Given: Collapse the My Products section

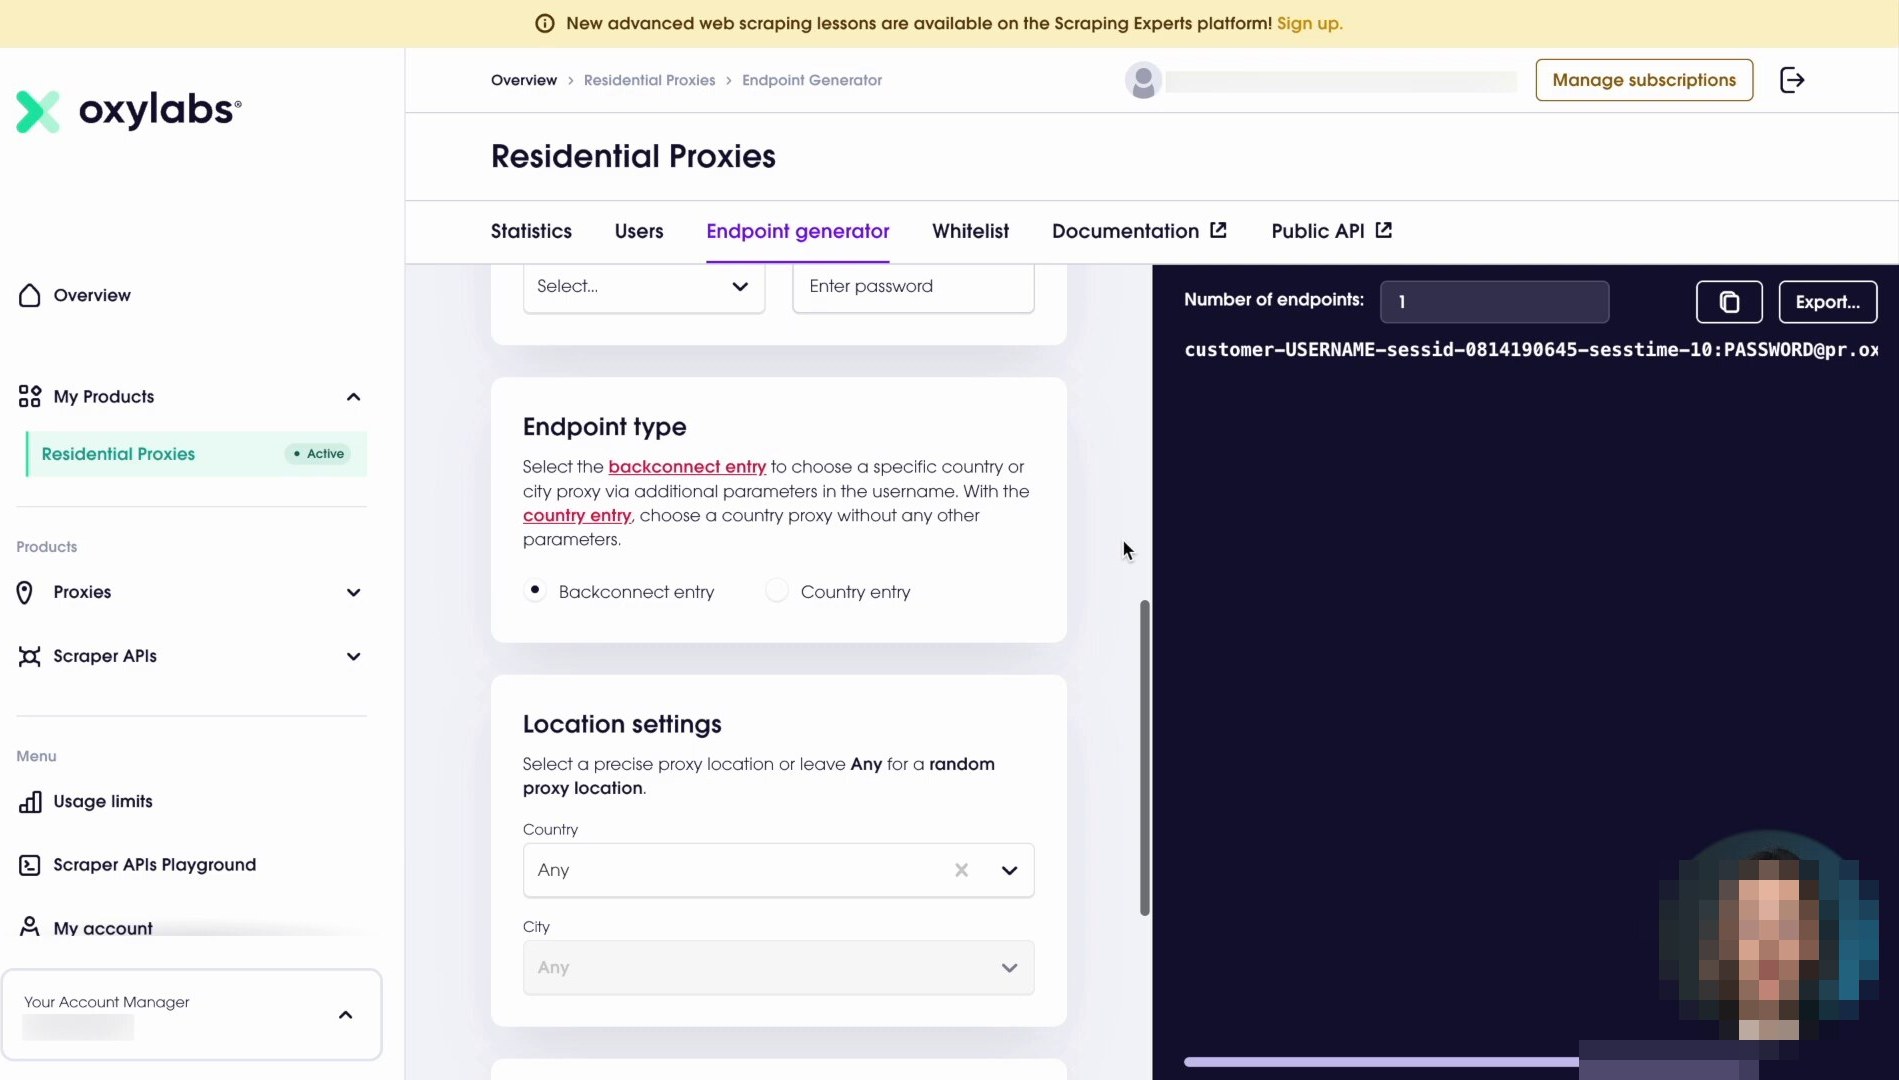Looking at the screenshot, I should [x=353, y=397].
